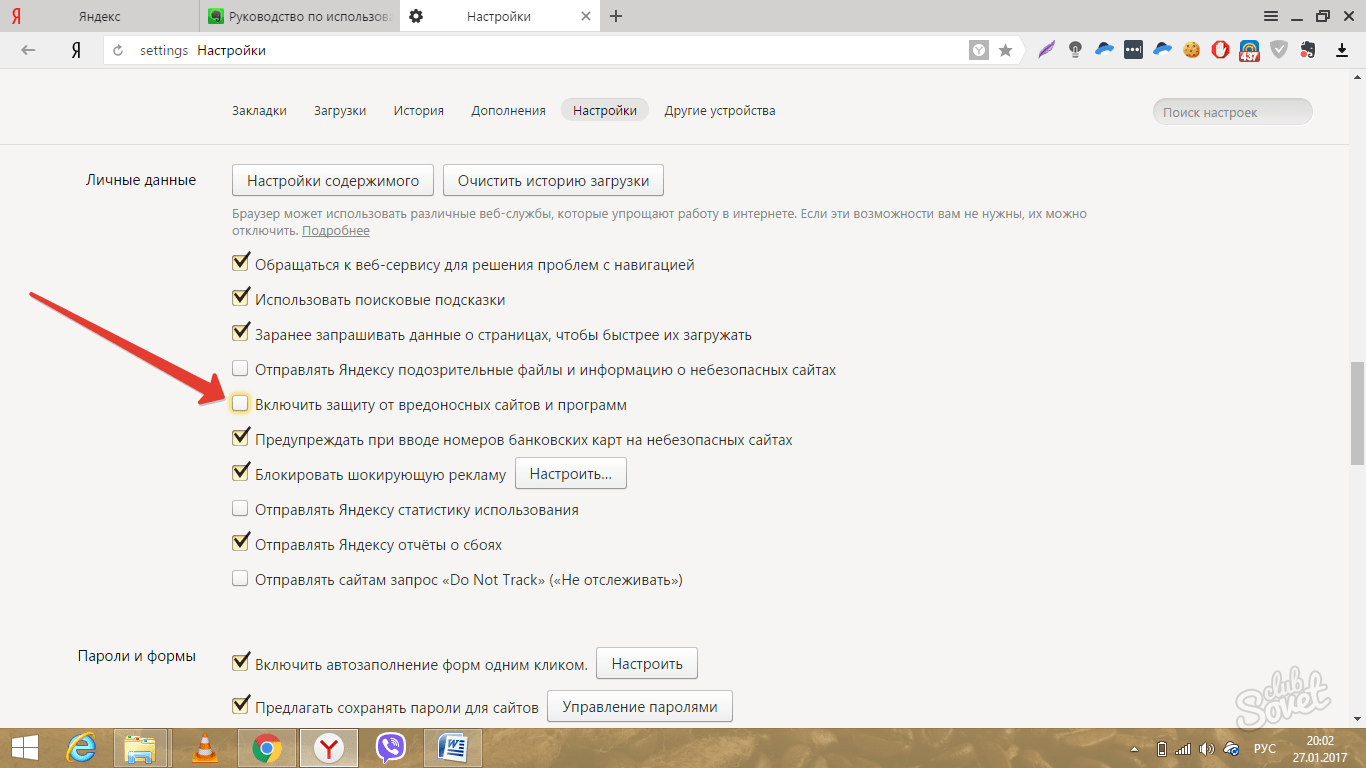Click the bookmark star in address bar
The width and height of the screenshot is (1366, 768).
click(1006, 50)
